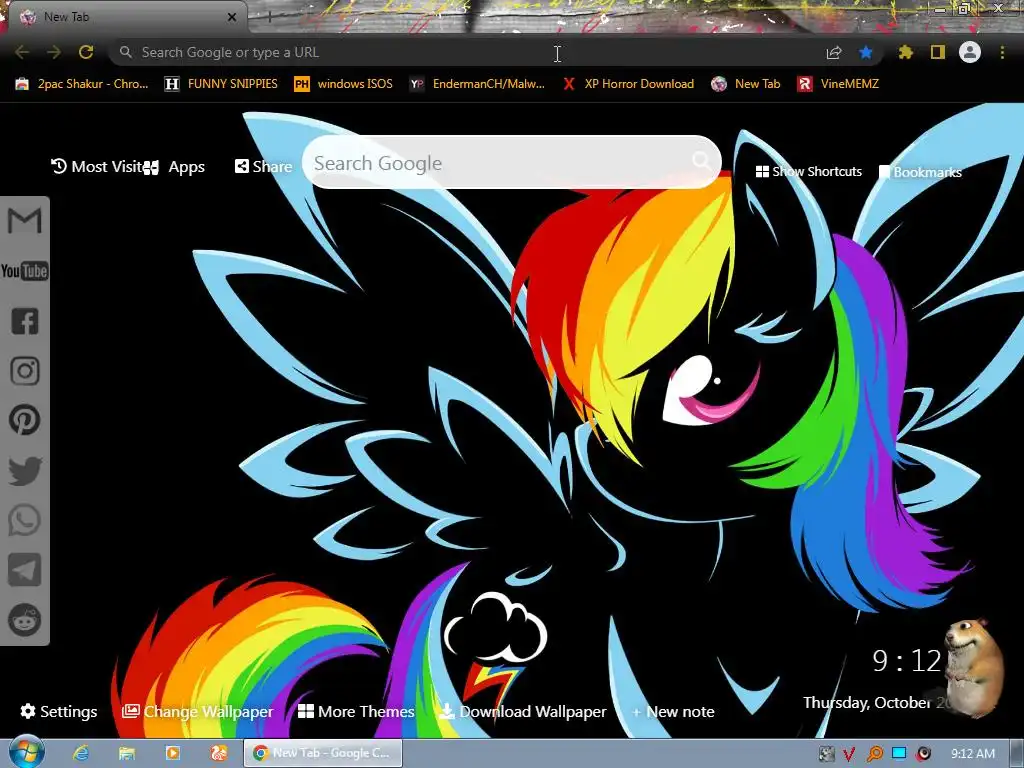Click the animated hamster character
This screenshot has width=1024, height=768.
[974, 666]
